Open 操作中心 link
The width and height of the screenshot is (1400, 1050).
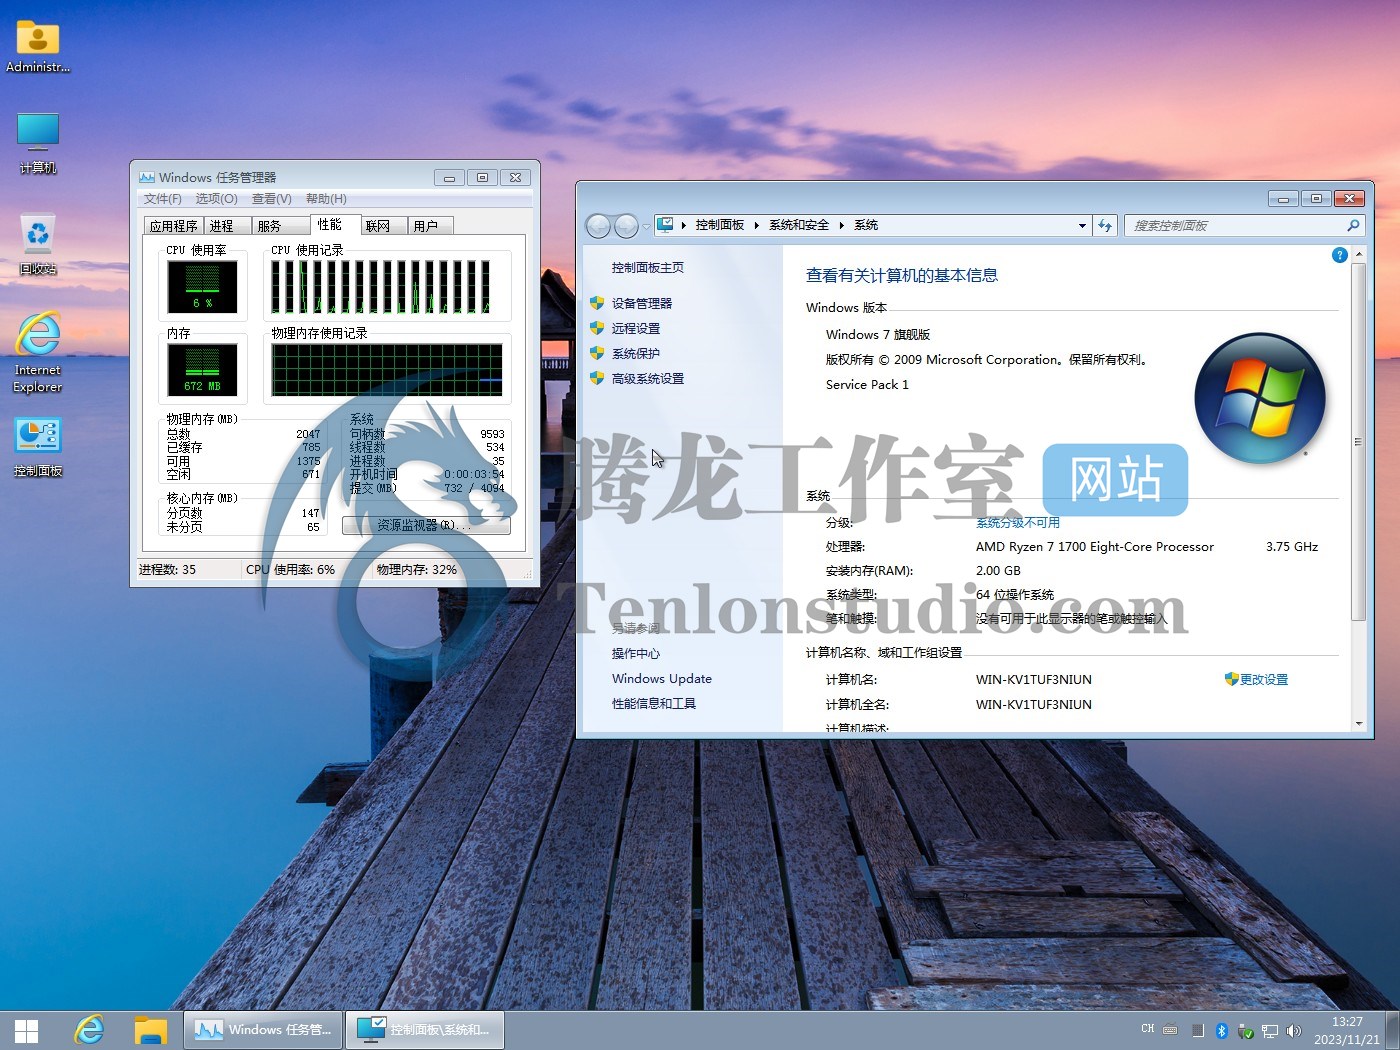[x=636, y=653]
